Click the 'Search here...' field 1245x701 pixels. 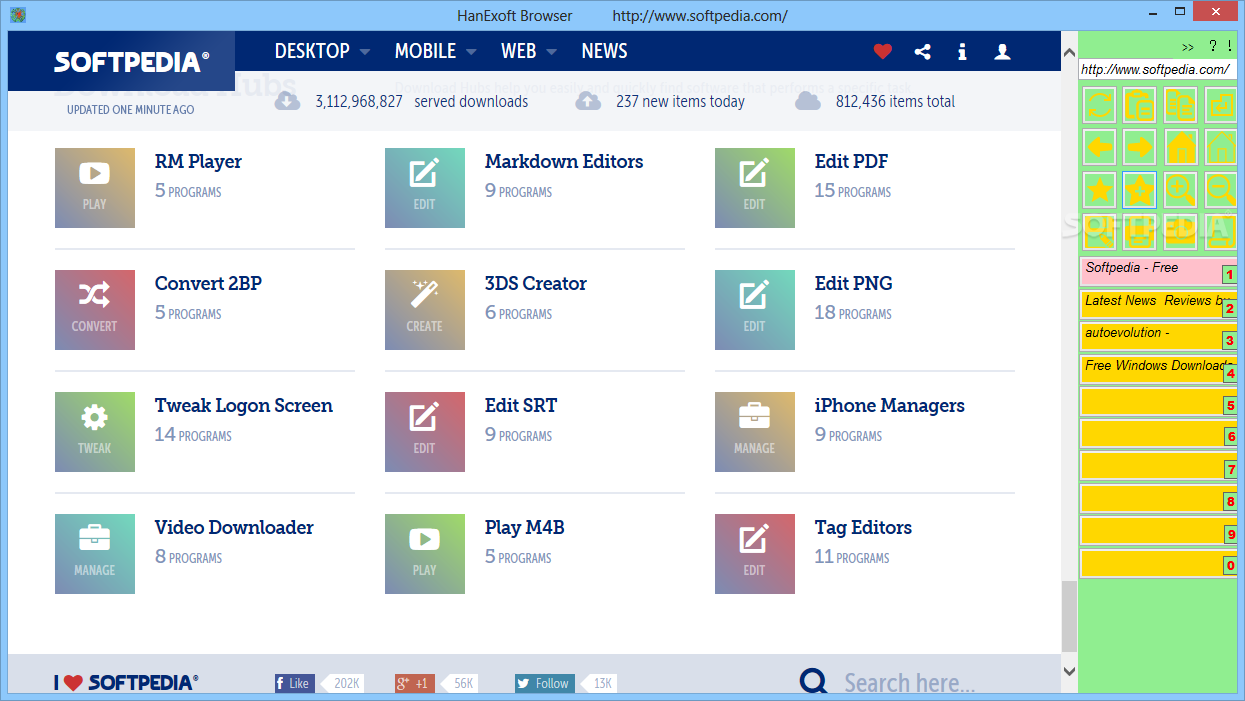(909, 683)
